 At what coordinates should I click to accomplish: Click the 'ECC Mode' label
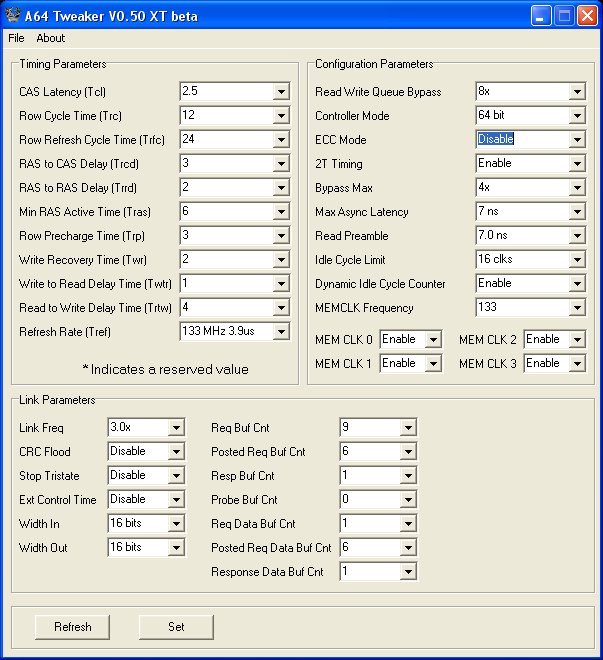pyautogui.click(x=340, y=140)
